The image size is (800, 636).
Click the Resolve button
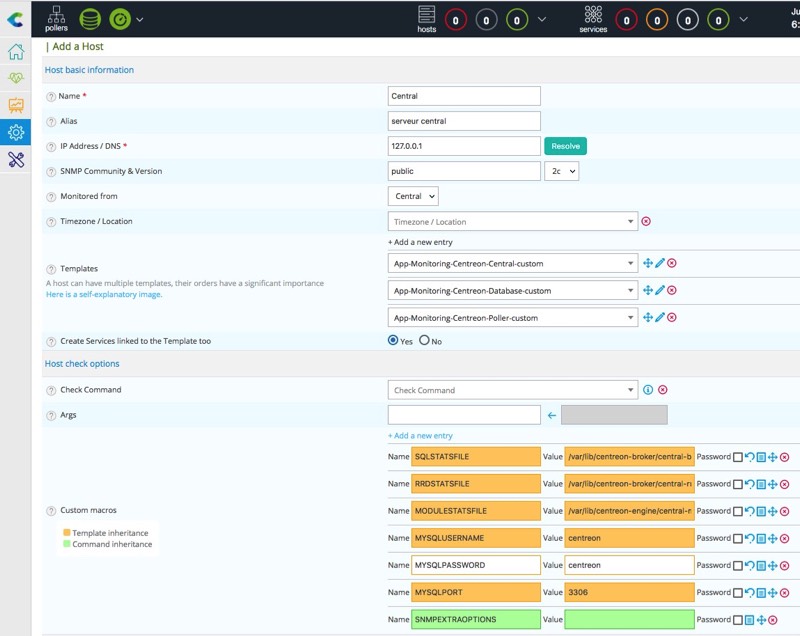coord(565,146)
